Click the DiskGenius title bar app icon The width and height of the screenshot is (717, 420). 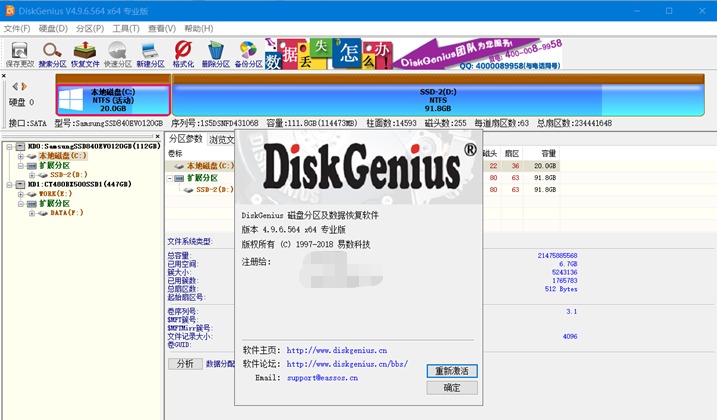[x=10, y=10]
